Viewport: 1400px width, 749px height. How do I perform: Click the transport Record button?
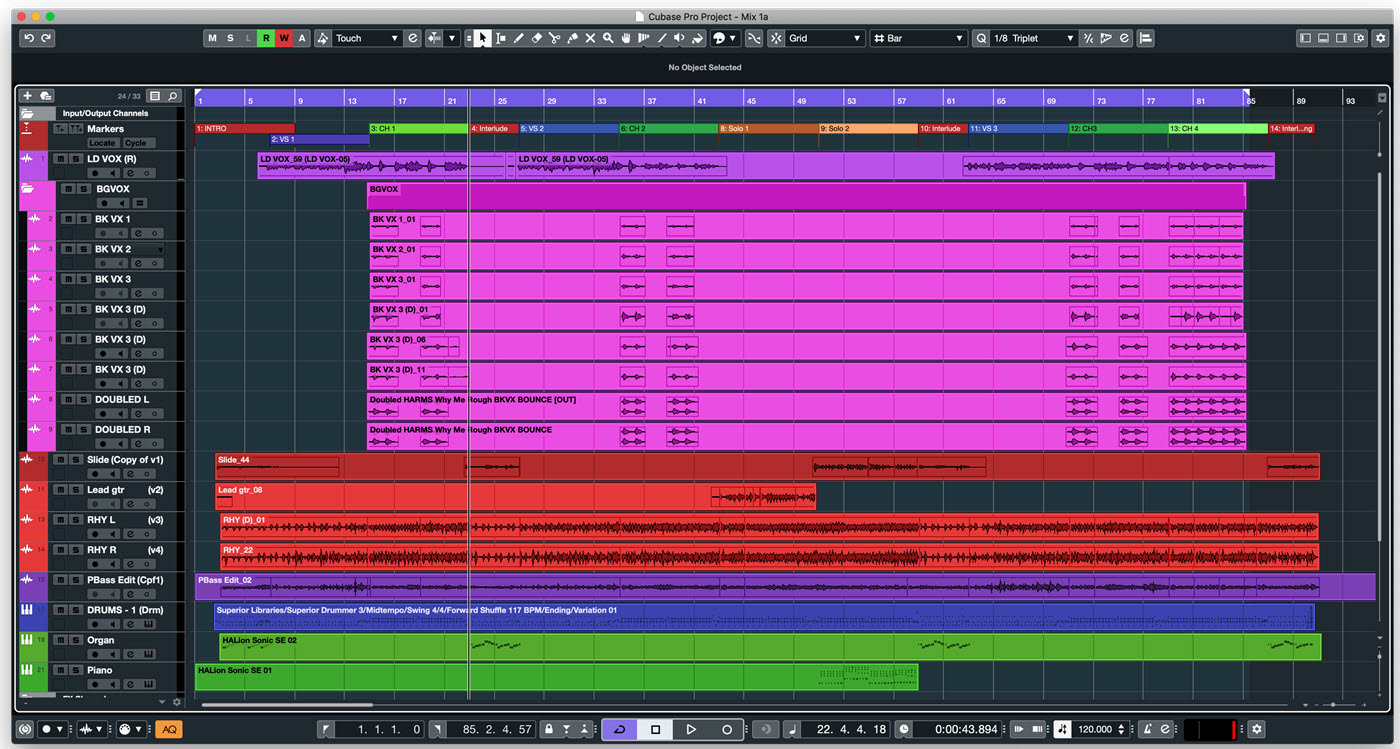coord(727,729)
